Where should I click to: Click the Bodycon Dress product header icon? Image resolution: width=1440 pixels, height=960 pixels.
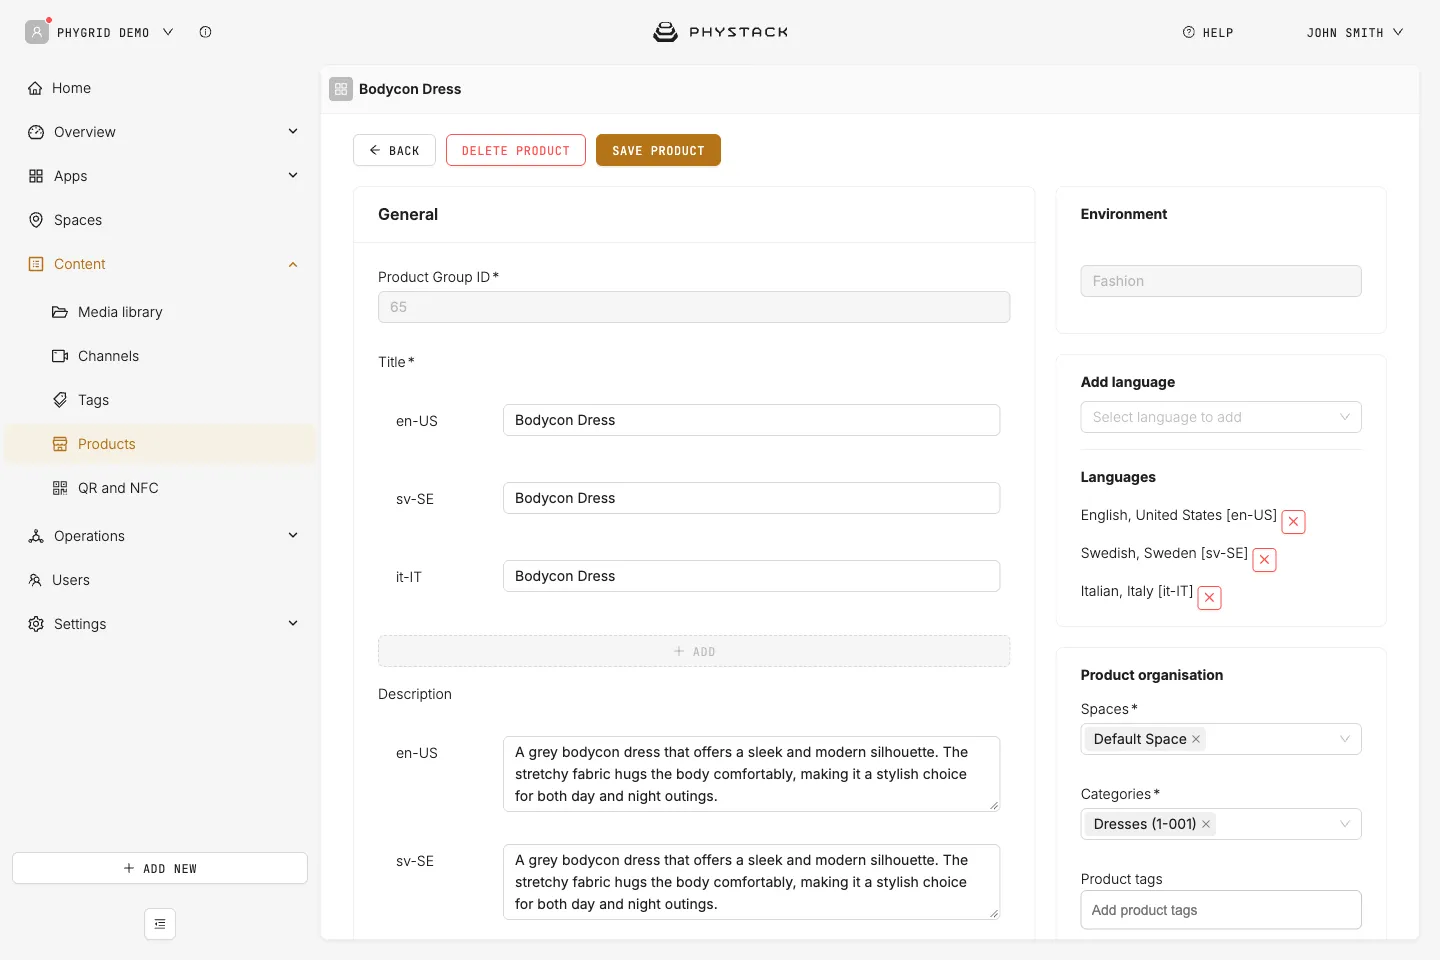[341, 89]
